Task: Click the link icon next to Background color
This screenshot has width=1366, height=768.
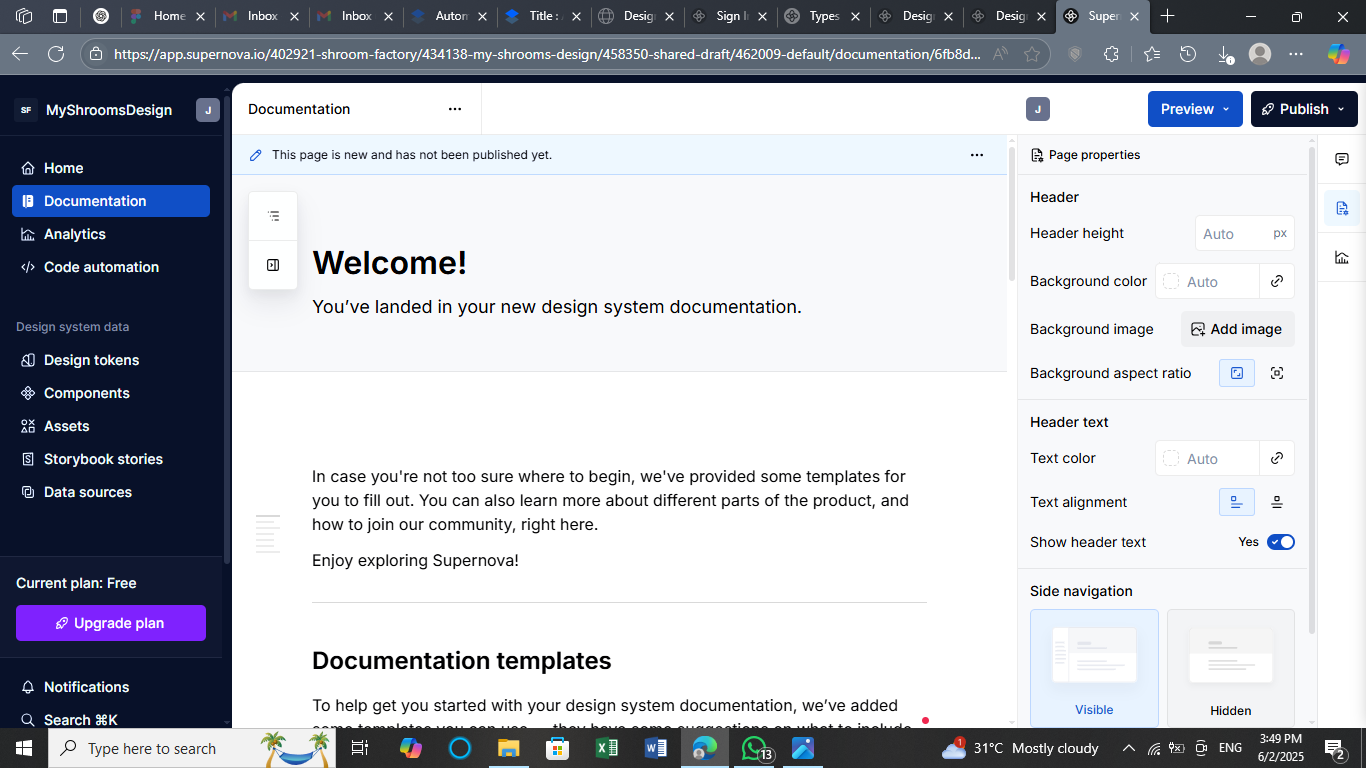Action: (1276, 281)
